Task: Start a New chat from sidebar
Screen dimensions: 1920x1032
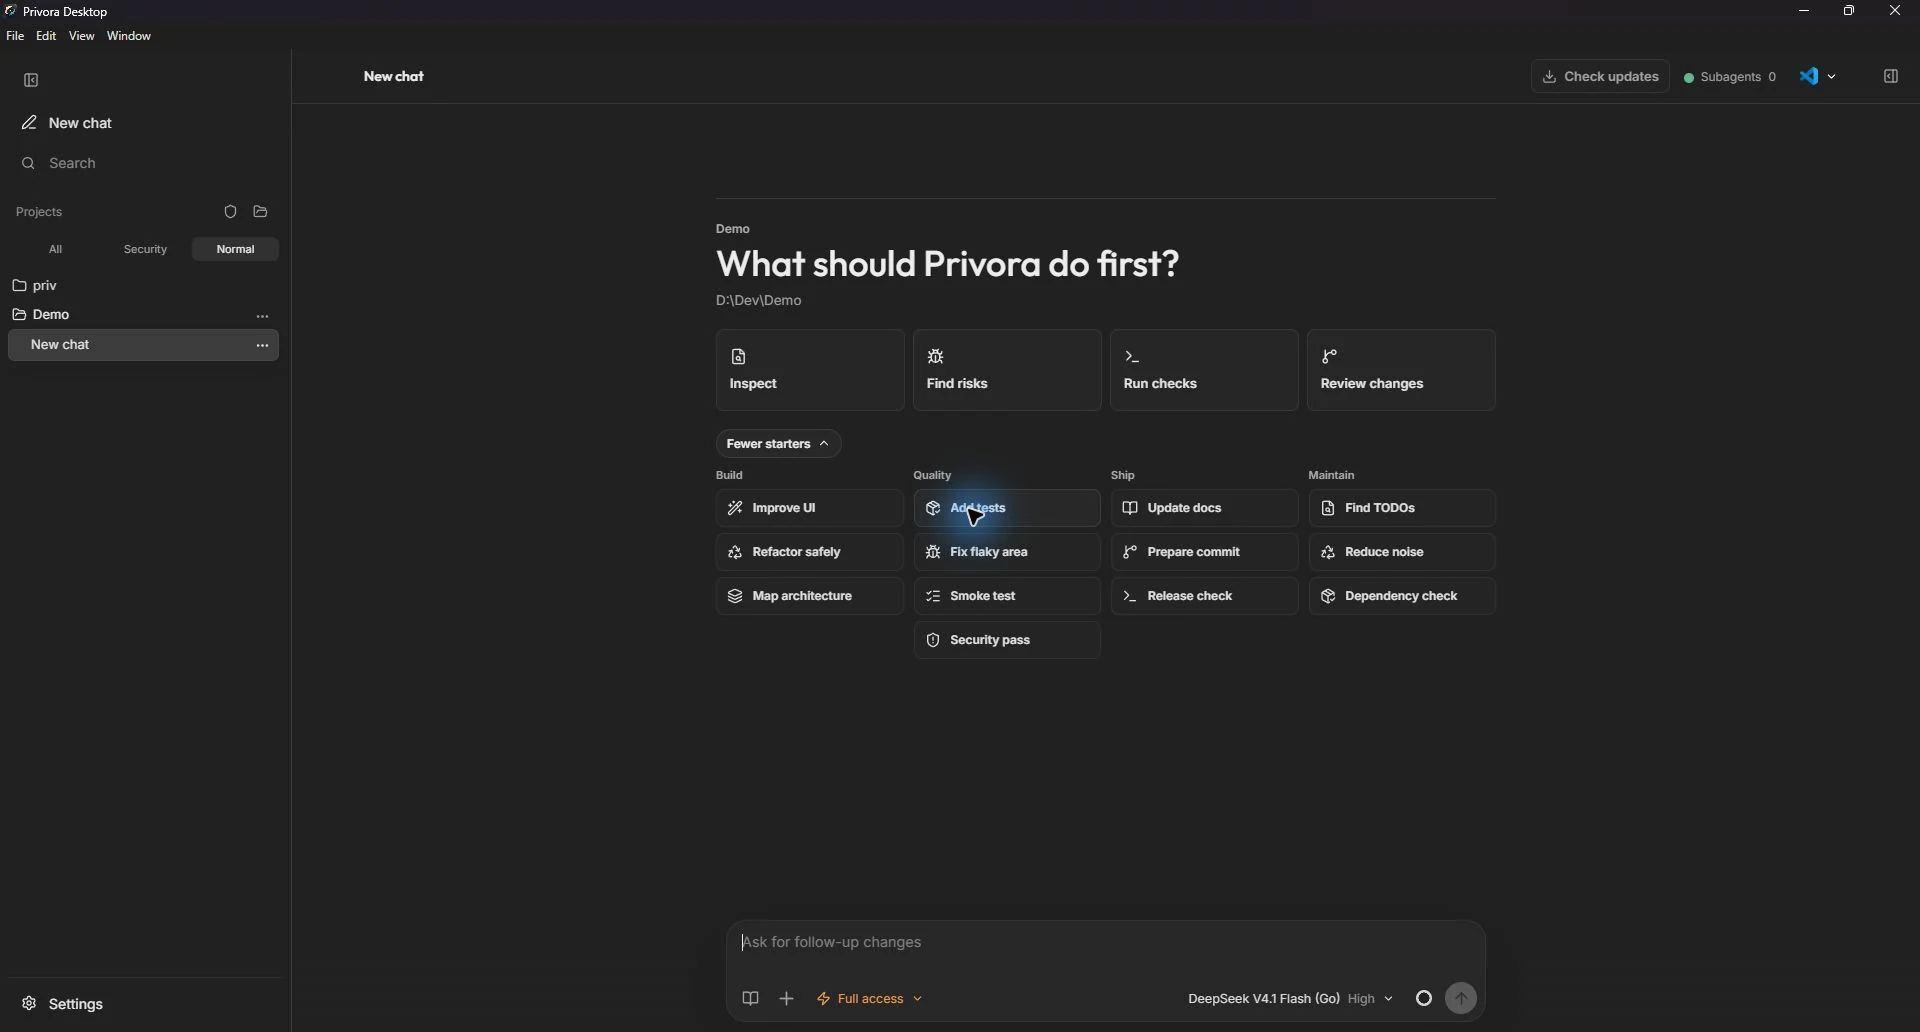Action: pos(144,123)
